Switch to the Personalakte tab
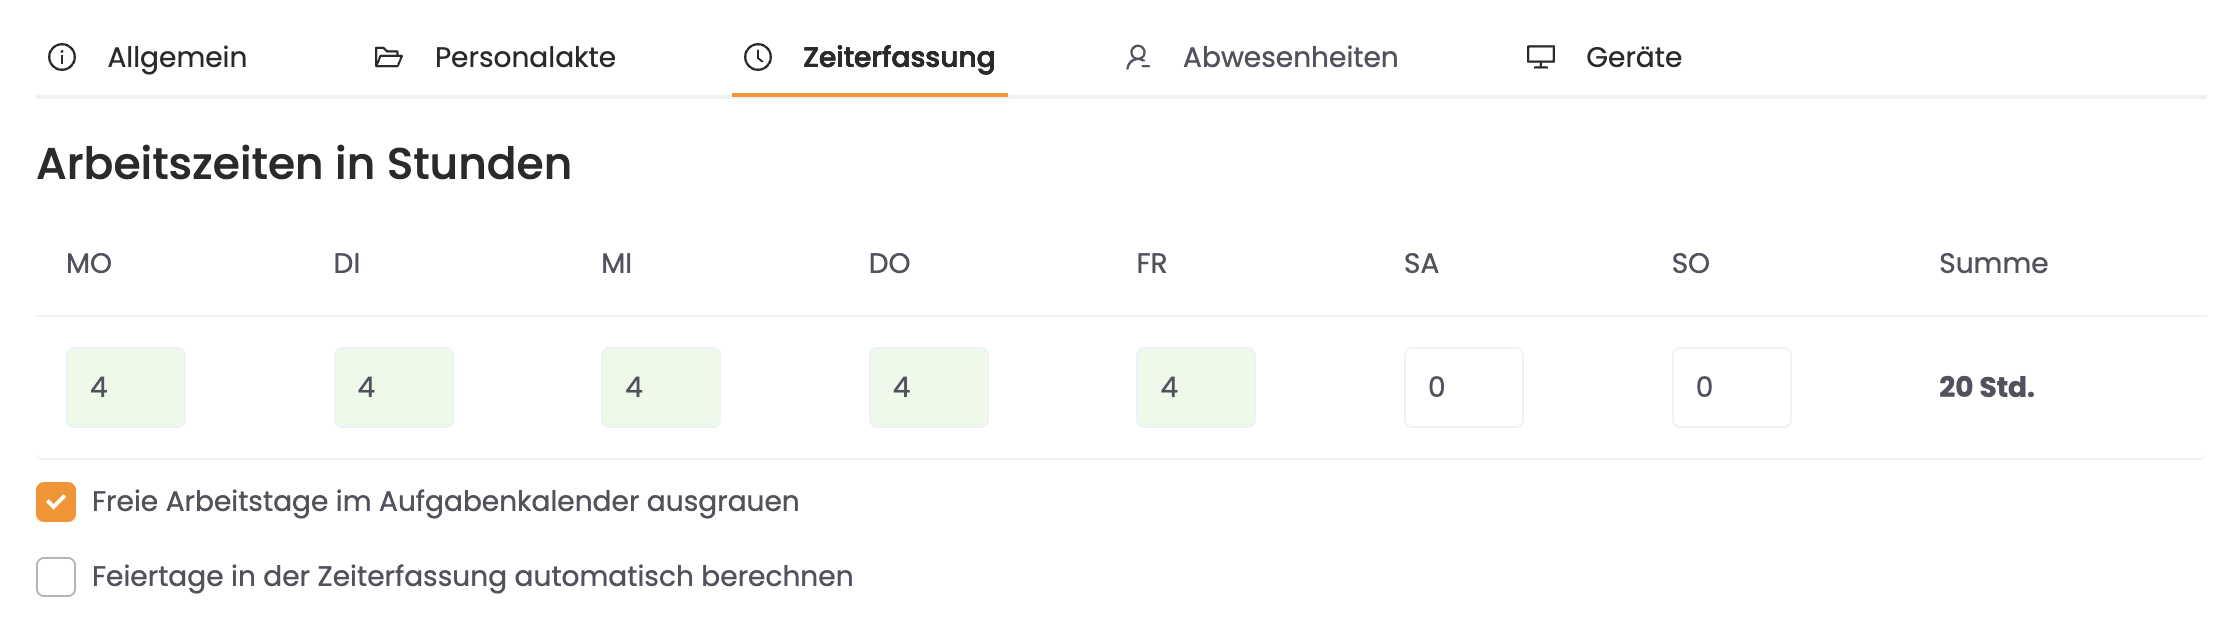This screenshot has width=2238, height=622. coord(525,58)
